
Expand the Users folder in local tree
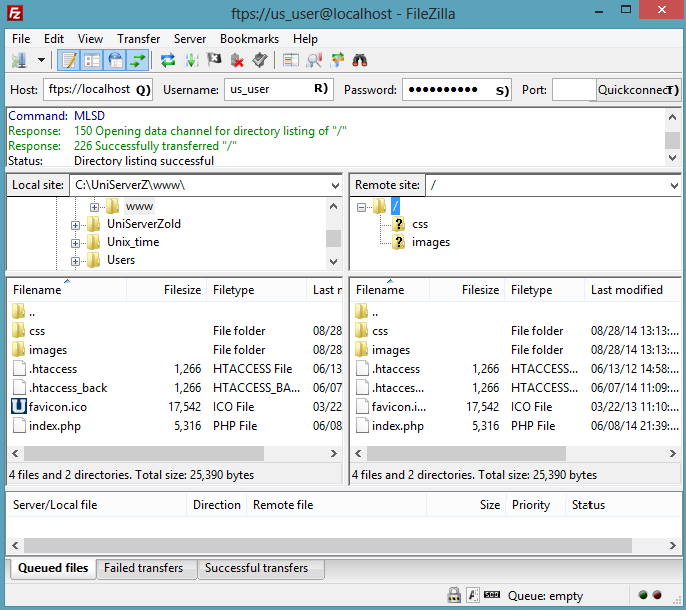click(x=75, y=261)
